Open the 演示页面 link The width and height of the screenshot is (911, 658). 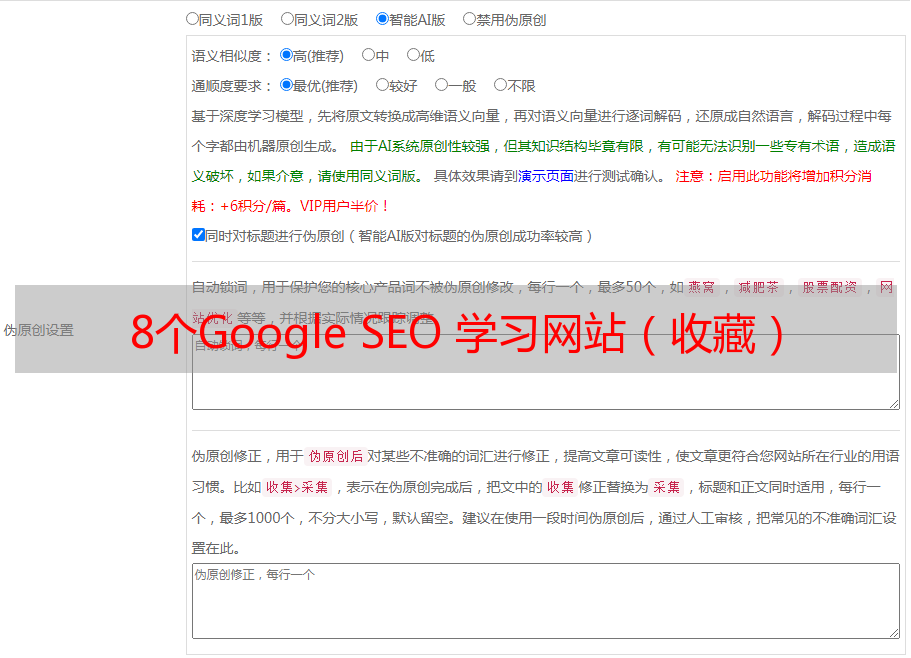[x=545, y=176]
